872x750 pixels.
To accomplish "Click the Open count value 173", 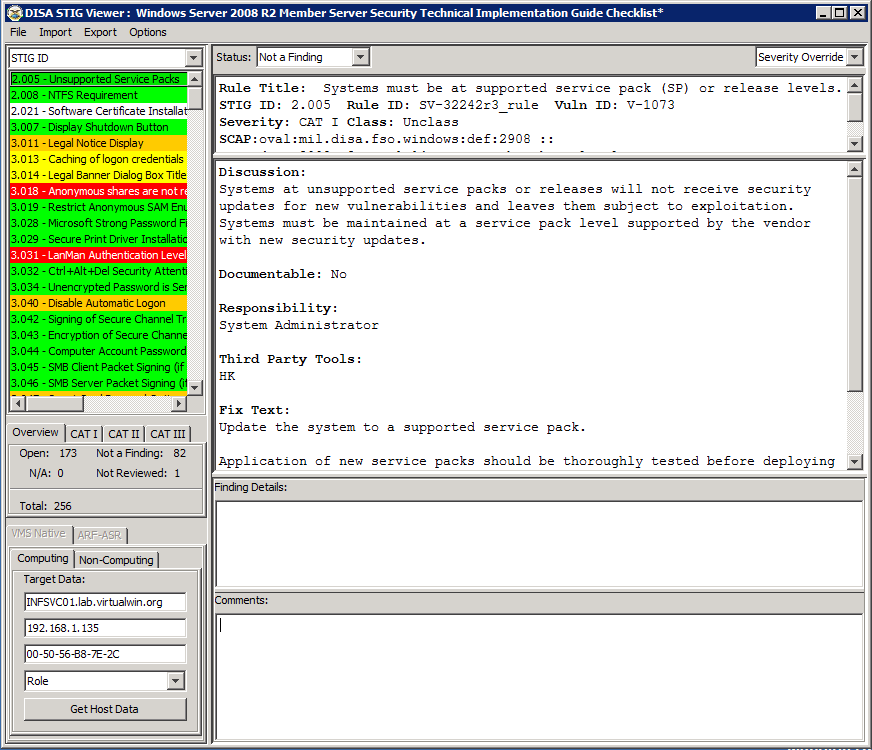I will (x=68, y=453).
